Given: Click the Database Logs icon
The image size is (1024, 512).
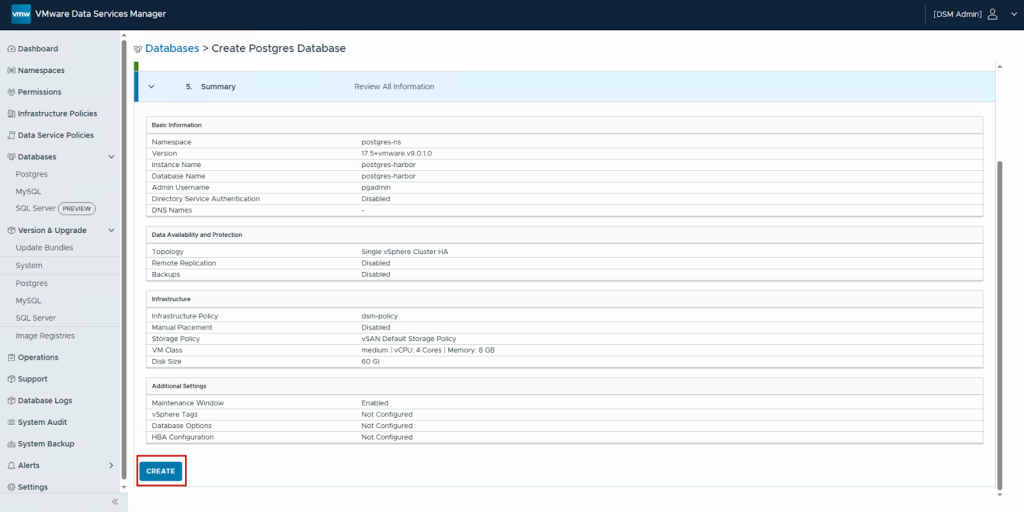Looking at the screenshot, I should 11,400.
